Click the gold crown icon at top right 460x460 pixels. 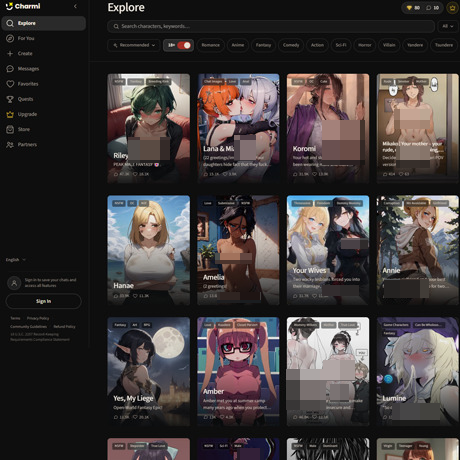[453, 8]
